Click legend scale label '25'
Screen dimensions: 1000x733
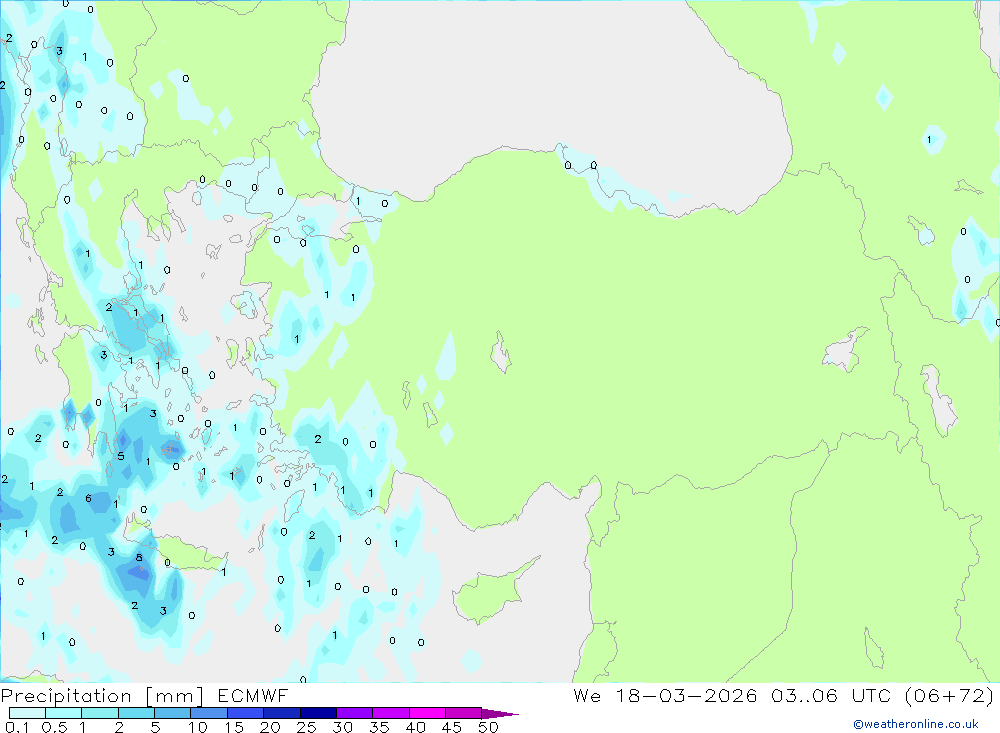pos(306,727)
